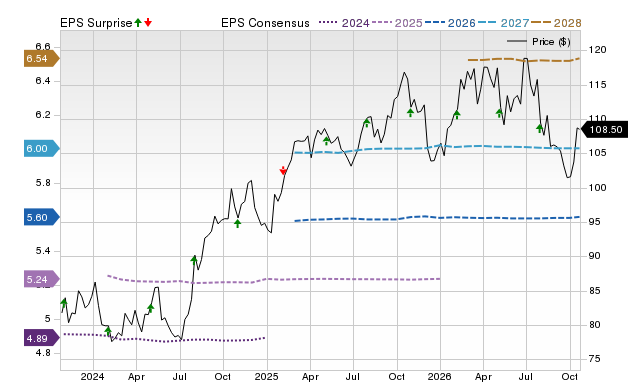The width and height of the screenshot is (640, 382).
Task: Click the 6.54 brown value tag
Action: tap(42, 58)
